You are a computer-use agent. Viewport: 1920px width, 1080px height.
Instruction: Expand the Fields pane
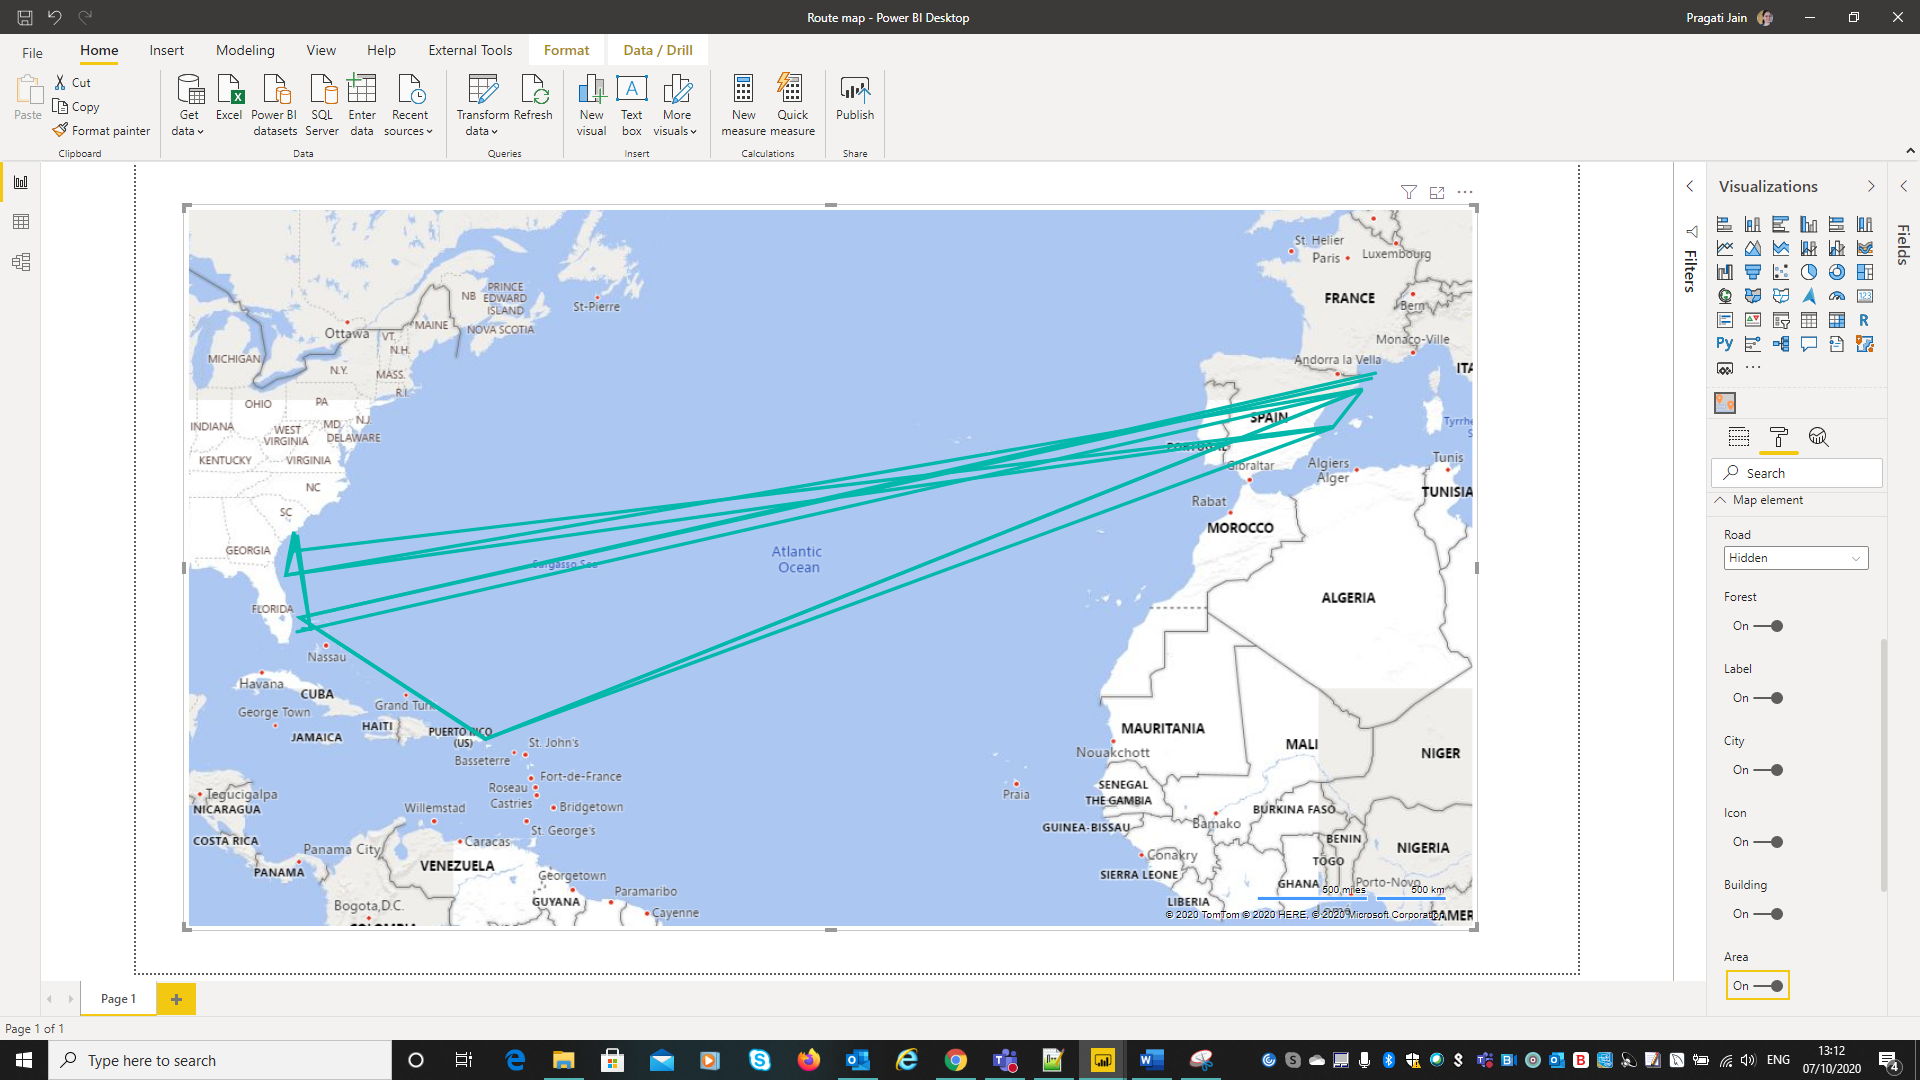(x=1904, y=186)
